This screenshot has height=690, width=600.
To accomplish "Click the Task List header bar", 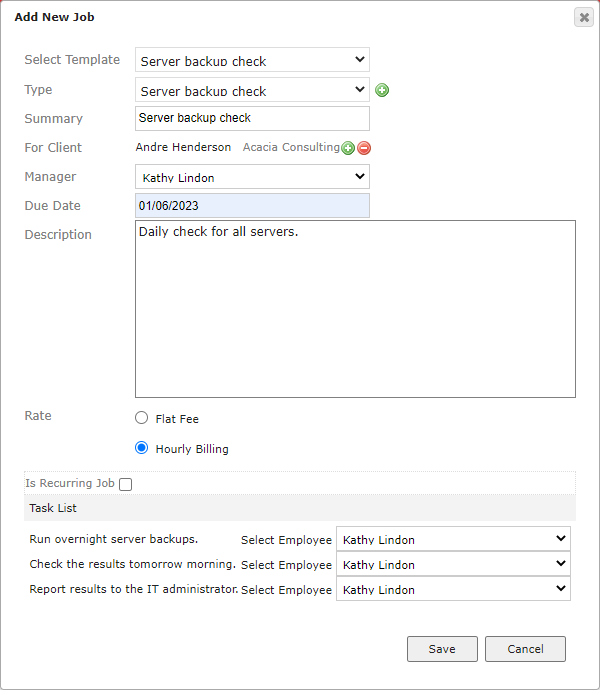I will (x=300, y=508).
